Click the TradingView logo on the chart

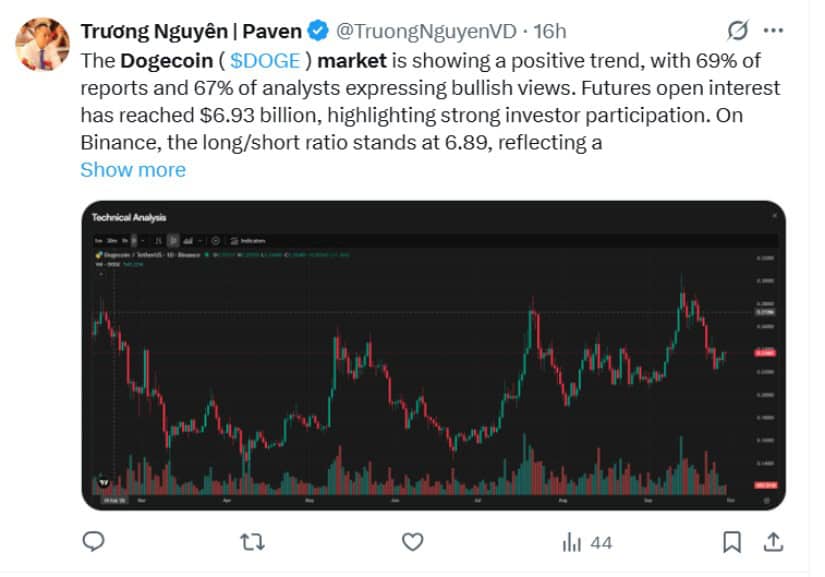pyautogui.click(x=104, y=483)
